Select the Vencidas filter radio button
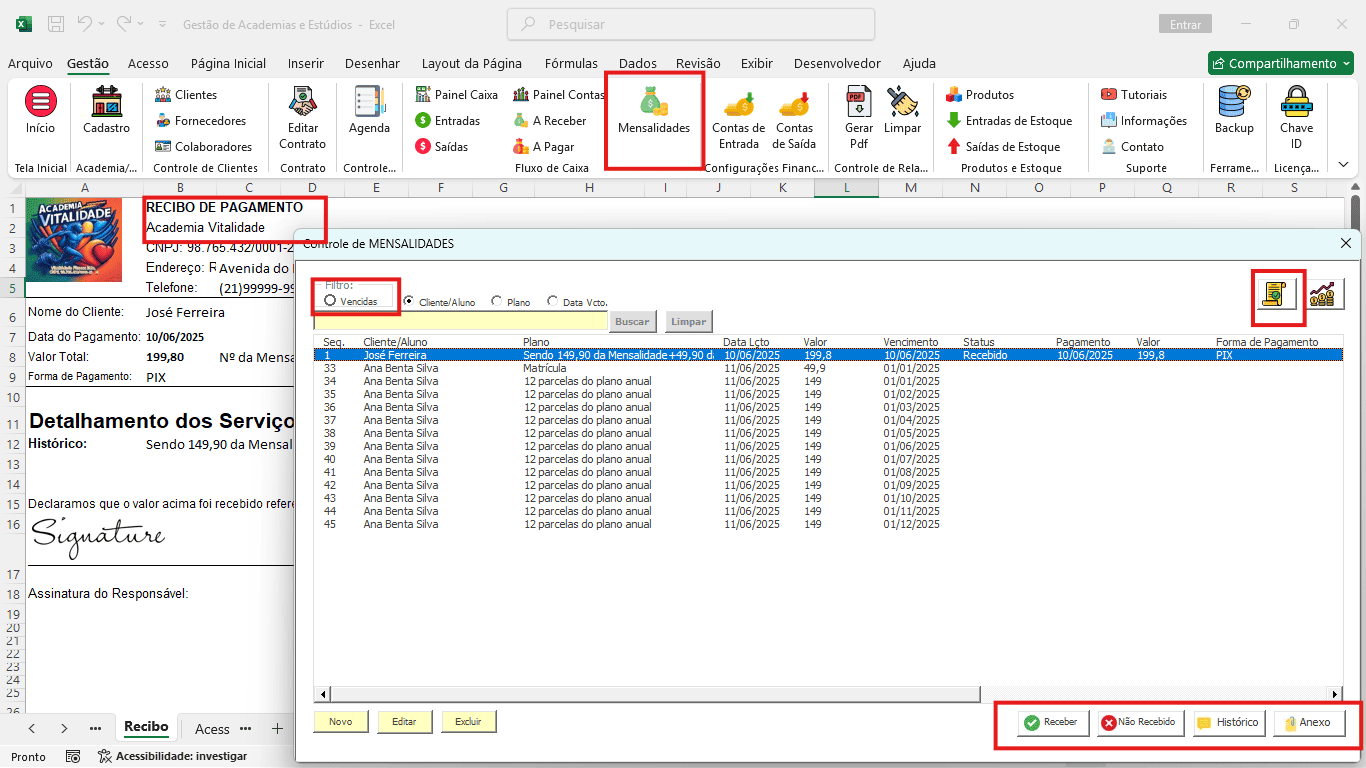The height and width of the screenshot is (768, 1366). point(330,300)
